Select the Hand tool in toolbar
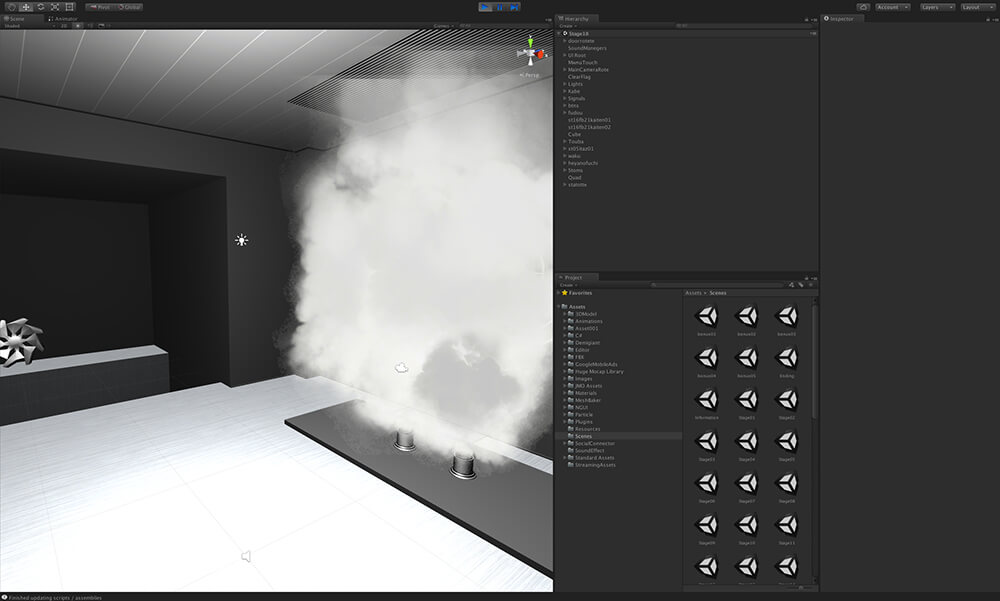 coord(11,7)
